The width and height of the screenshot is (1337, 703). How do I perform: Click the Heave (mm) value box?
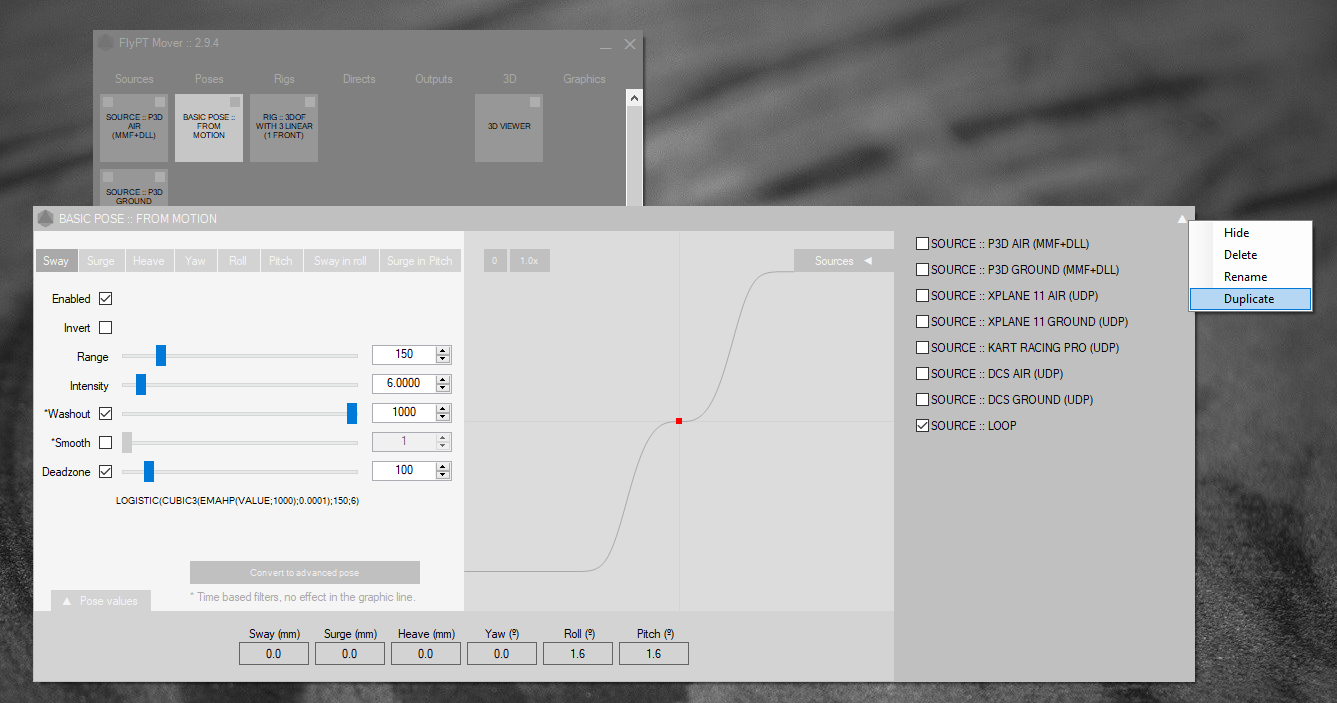[425, 654]
